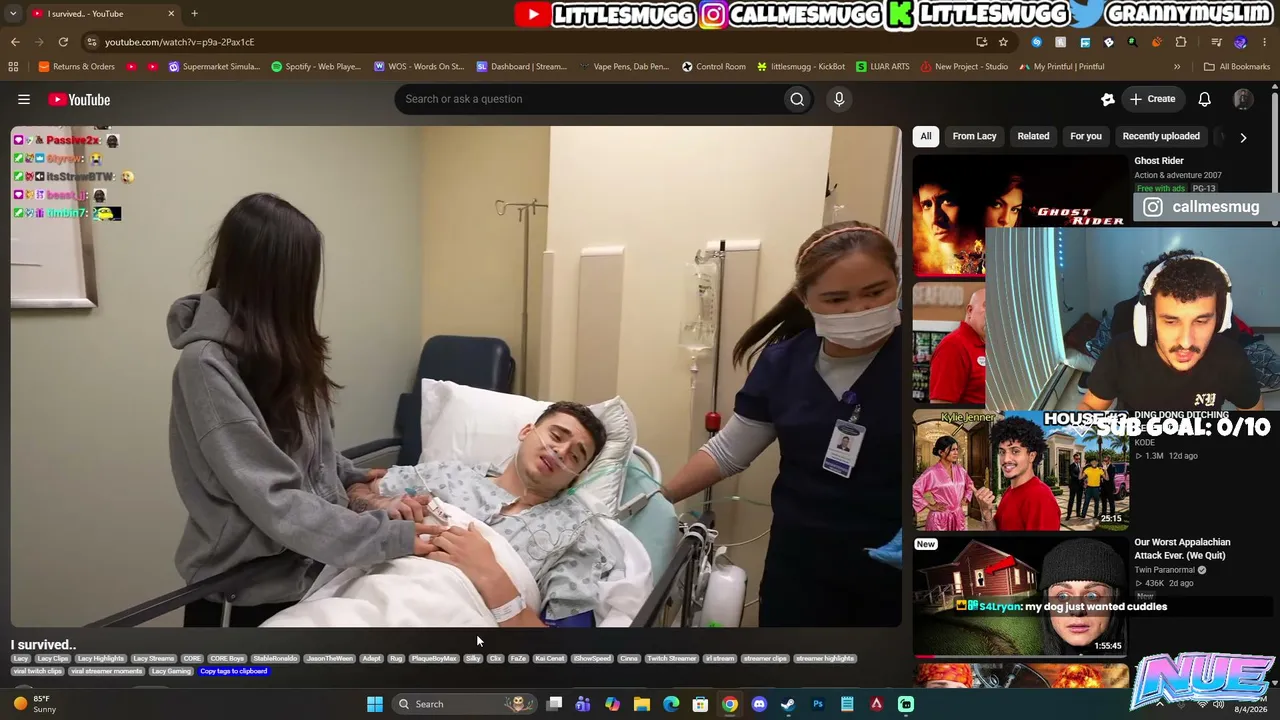Open the Chrome extensions puzzle menu
The height and width of the screenshot is (720, 1280).
click(x=1181, y=42)
